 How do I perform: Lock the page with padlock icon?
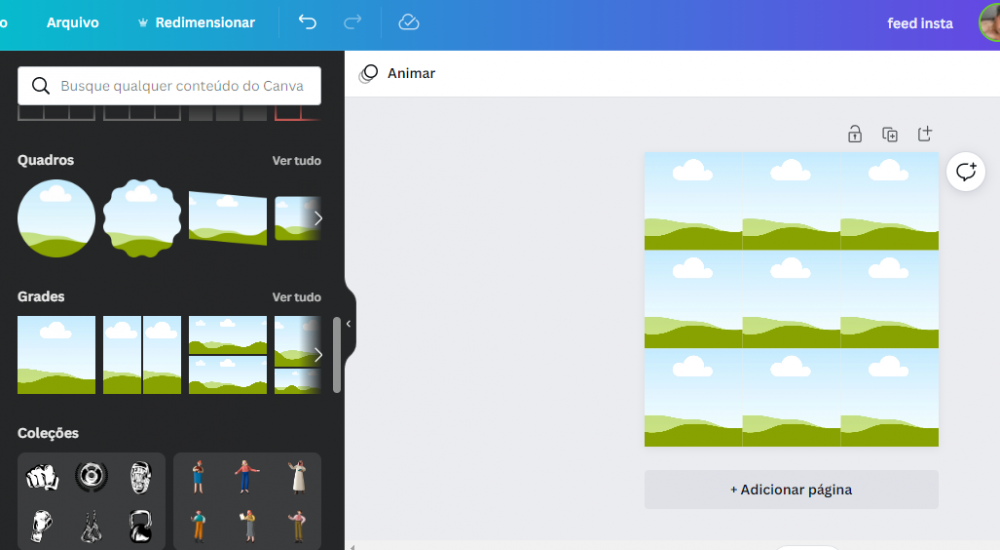pyautogui.click(x=855, y=134)
